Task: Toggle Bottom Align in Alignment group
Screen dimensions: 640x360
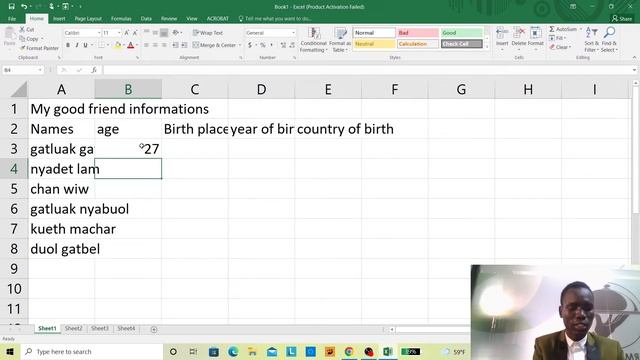Action: [164, 33]
